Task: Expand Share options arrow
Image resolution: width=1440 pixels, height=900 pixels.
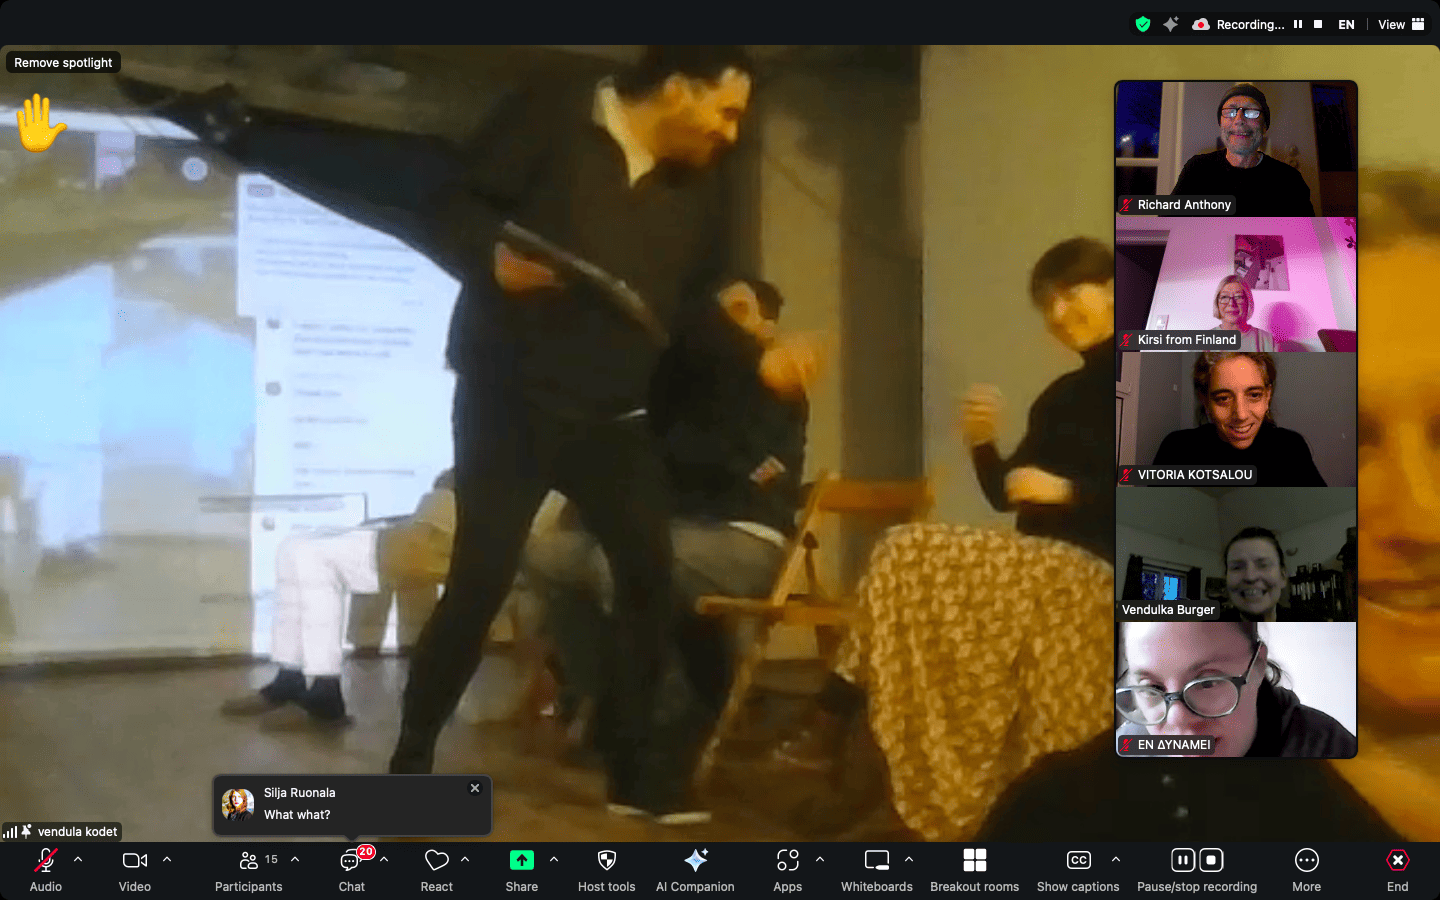Action: (554, 859)
